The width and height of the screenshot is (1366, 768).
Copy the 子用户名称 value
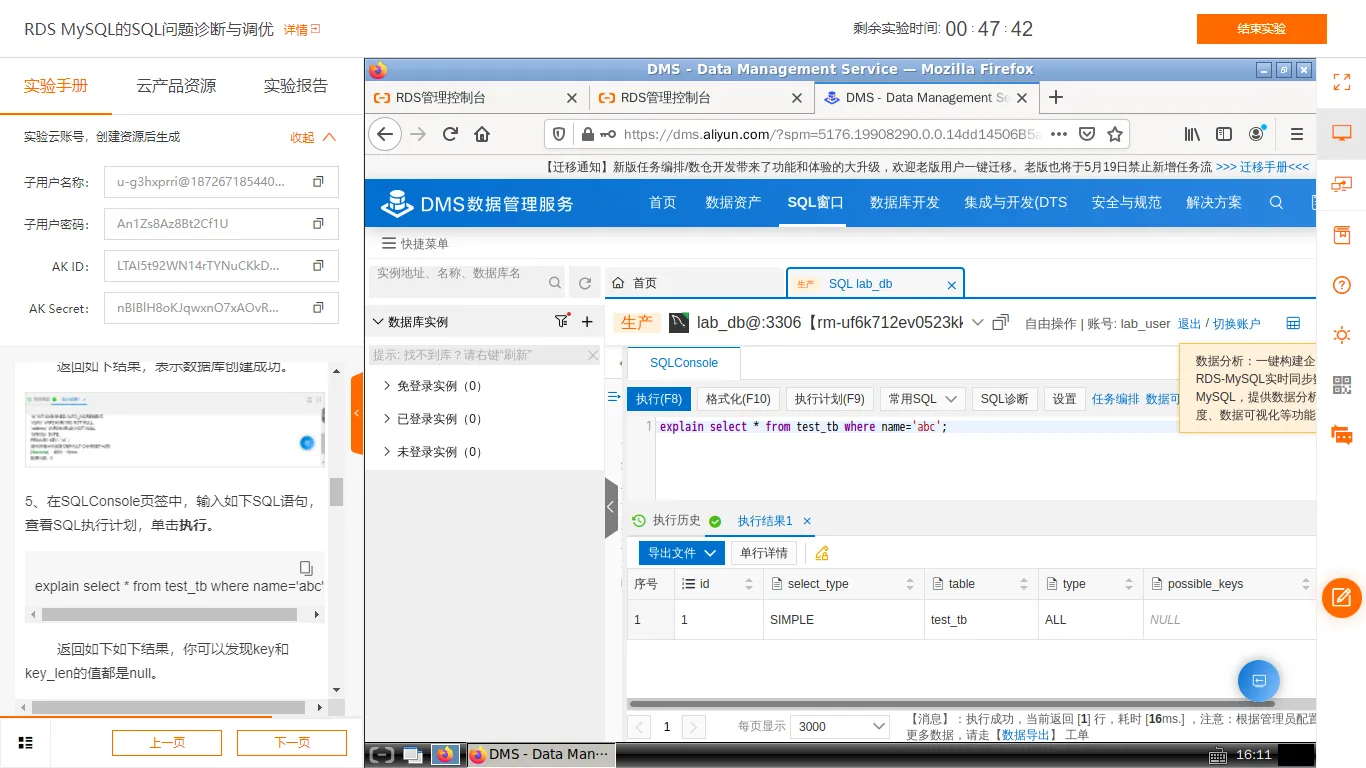(x=318, y=182)
